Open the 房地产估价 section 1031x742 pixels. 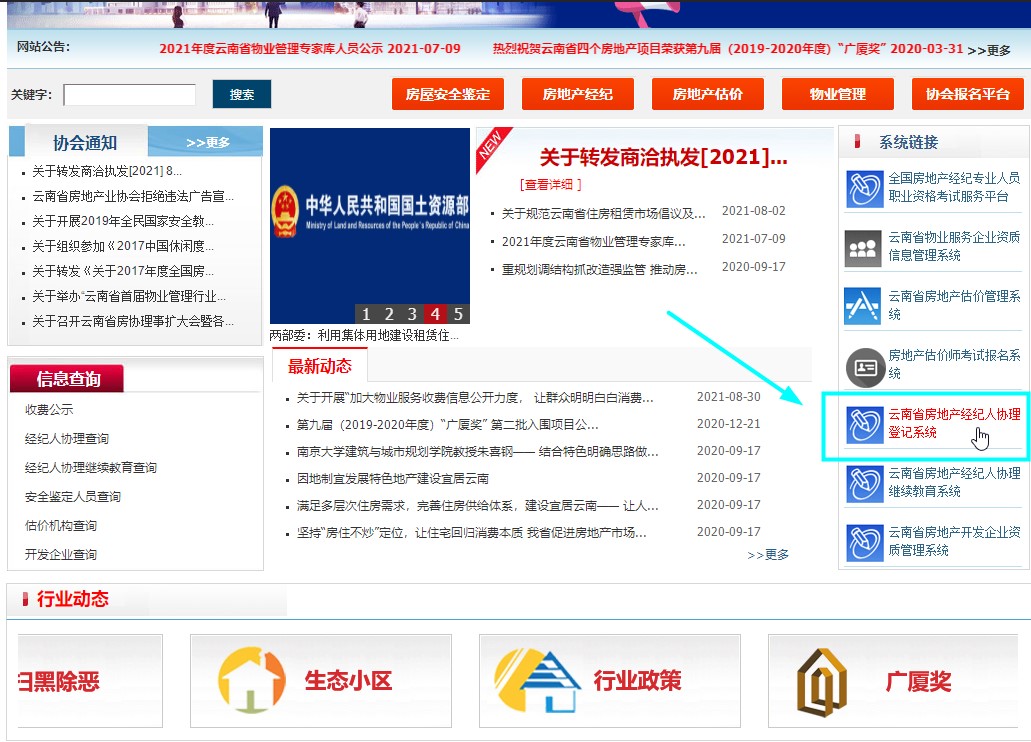tap(707, 94)
